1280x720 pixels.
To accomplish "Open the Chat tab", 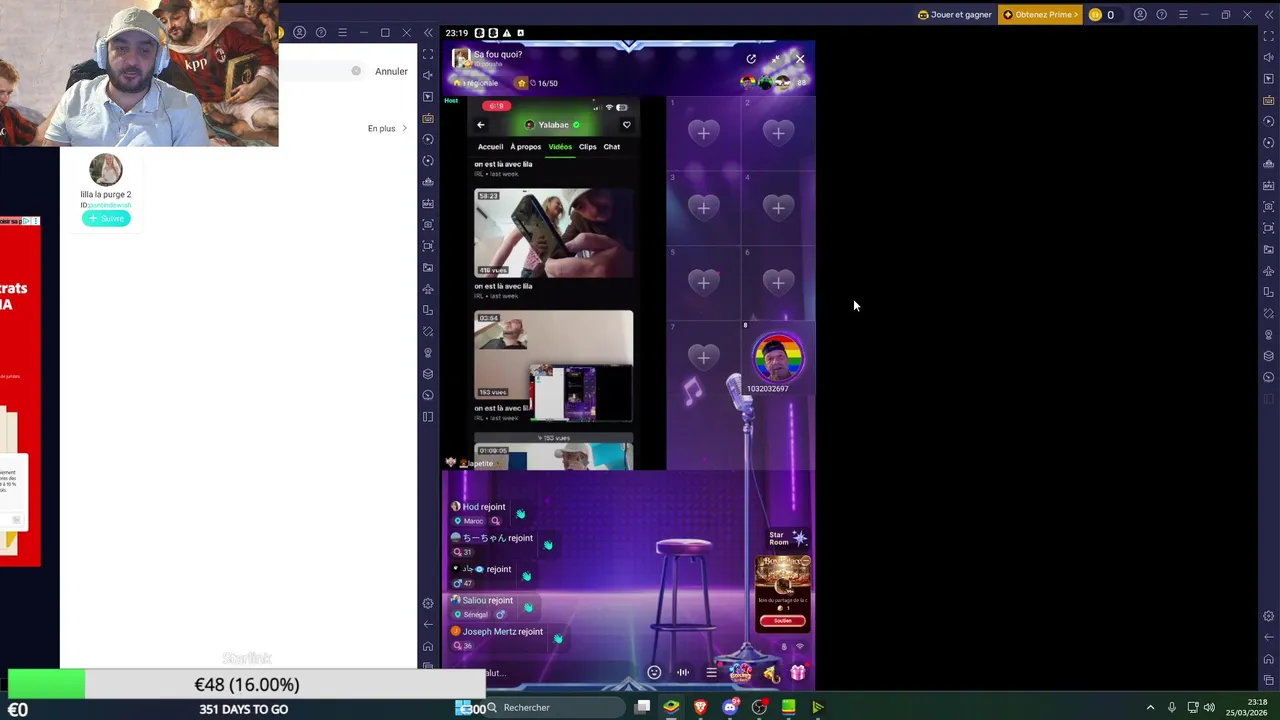I will tap(612, 147).
